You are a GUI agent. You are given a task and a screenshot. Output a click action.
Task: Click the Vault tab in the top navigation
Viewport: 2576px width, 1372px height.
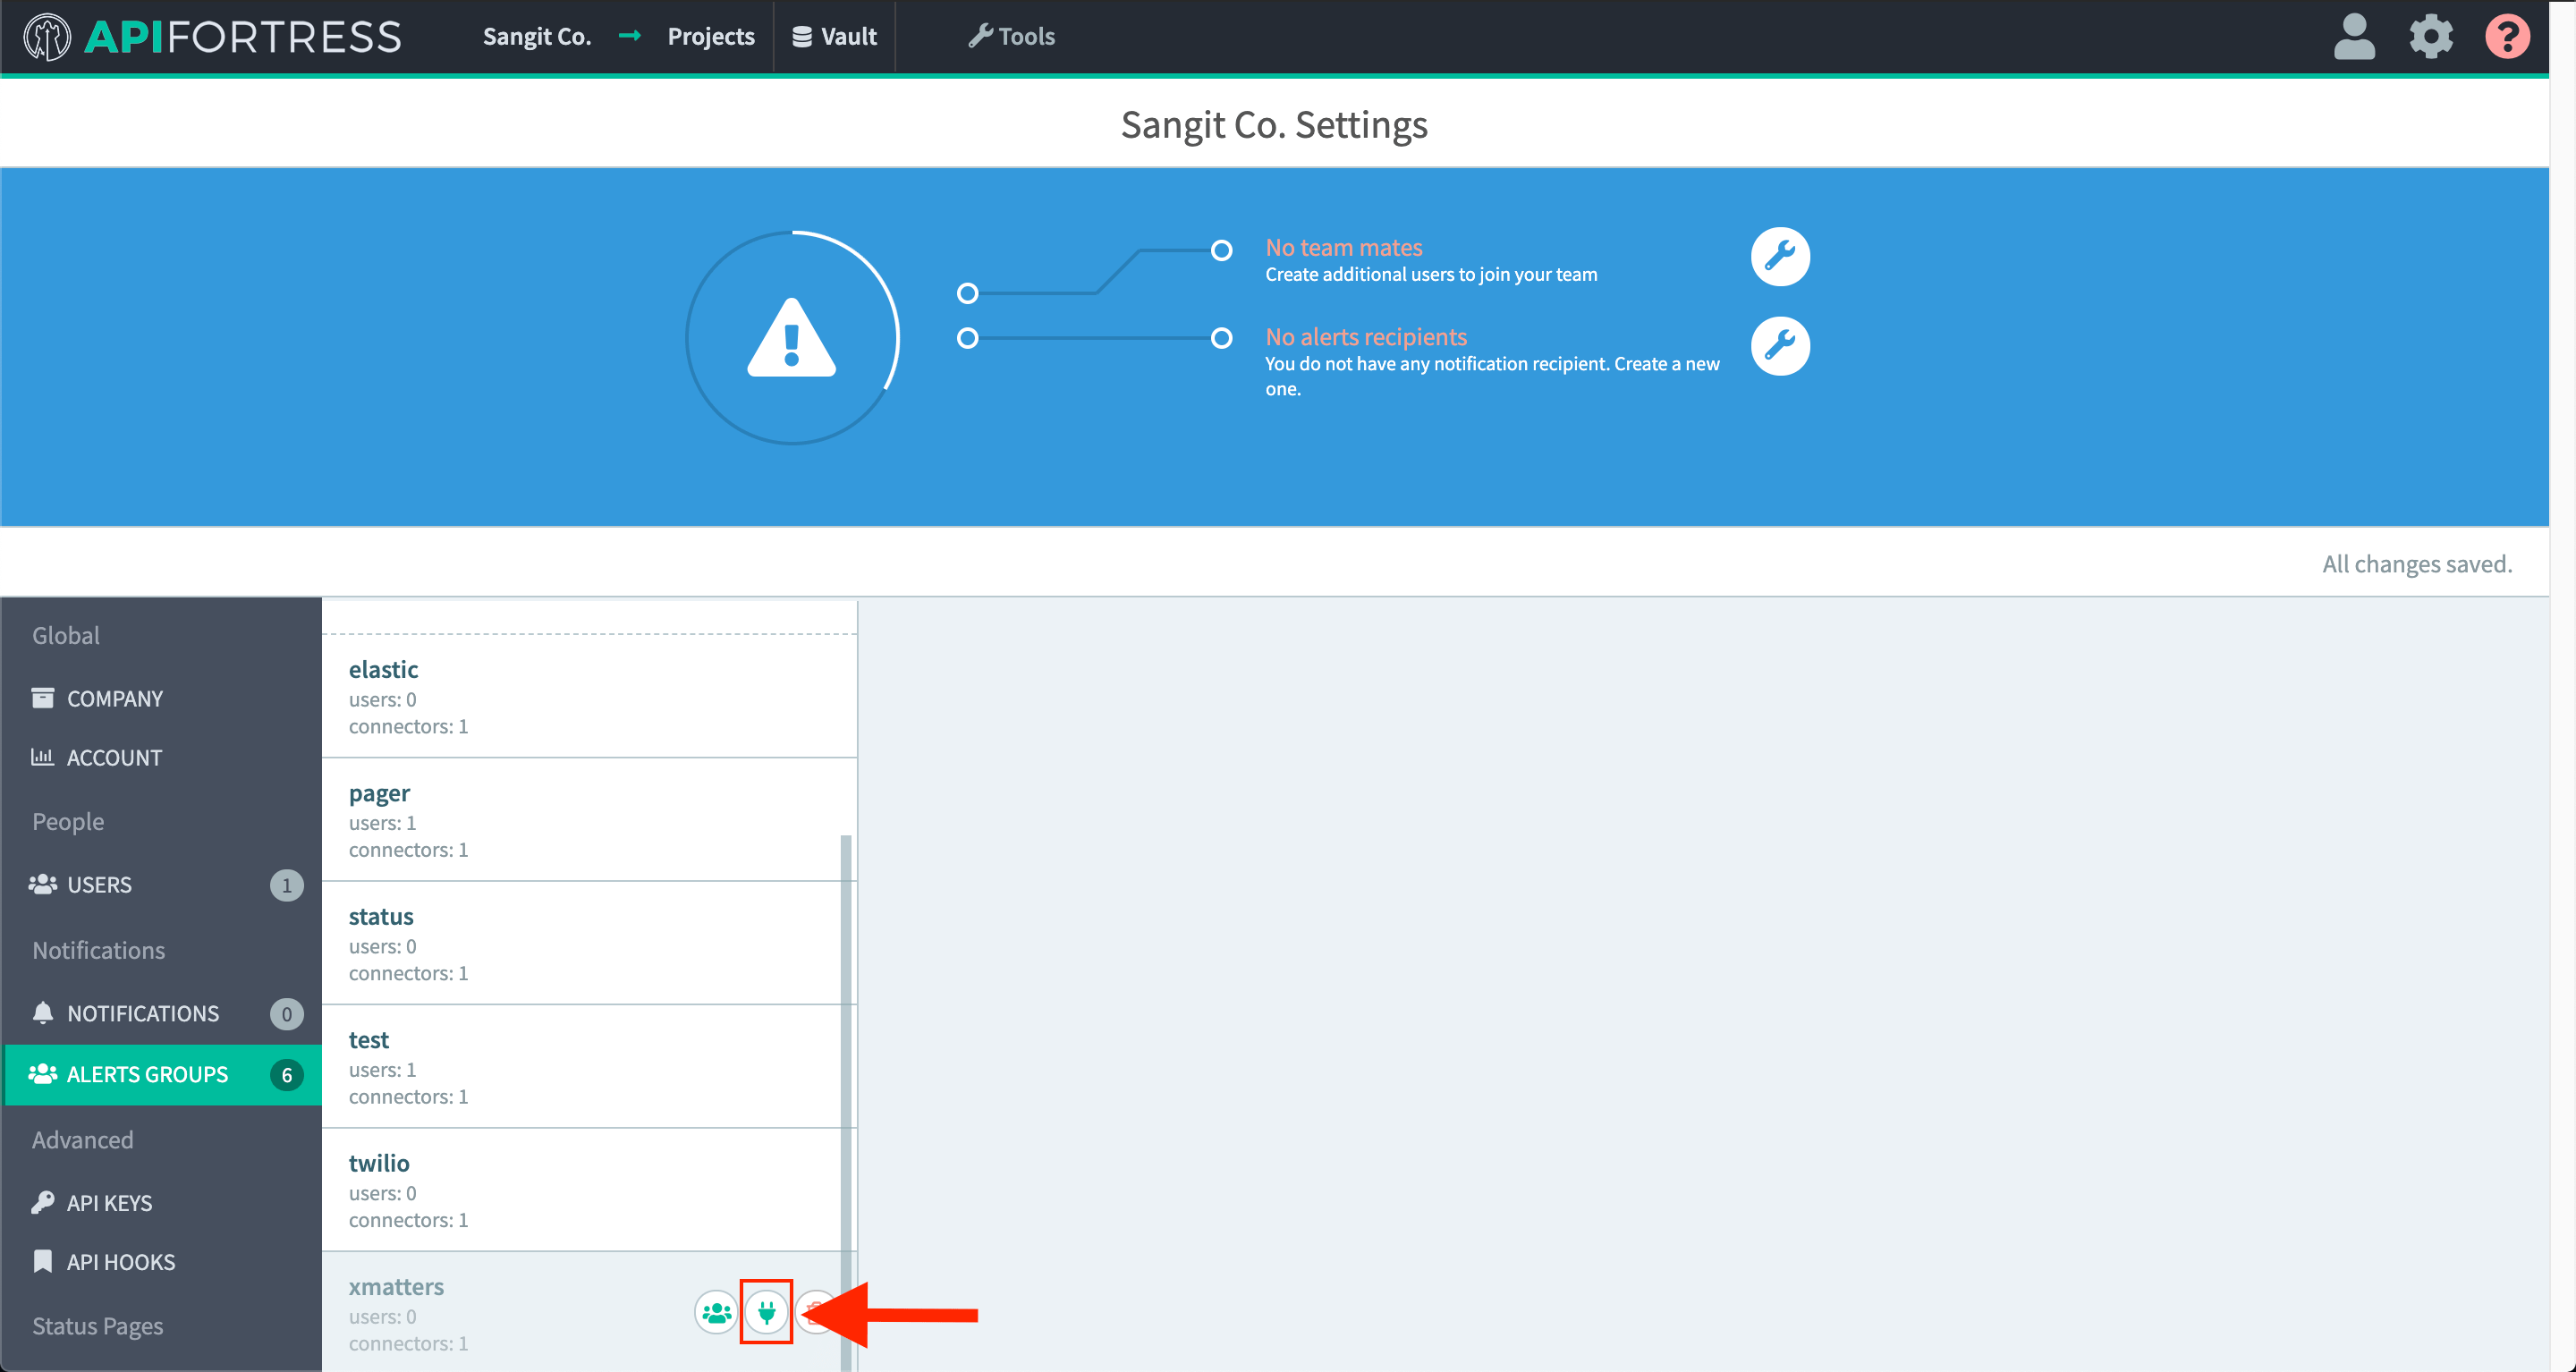coord(836,34)
